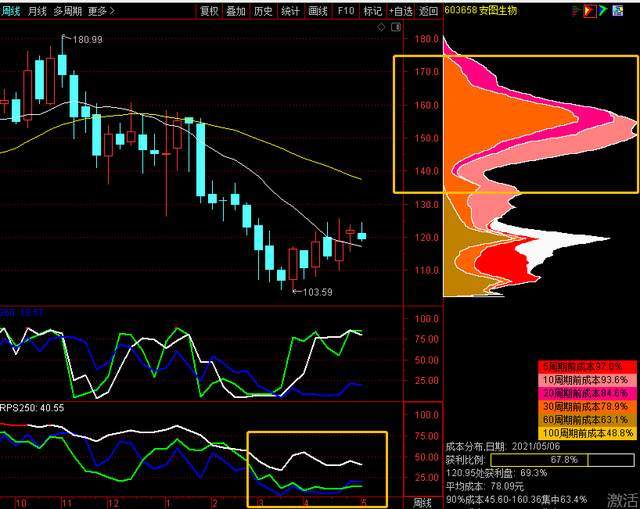The height and width of the screenshot is (509, 640).
Task: Click the diamond icon above the chart
Action: click(x=381, y=27)
